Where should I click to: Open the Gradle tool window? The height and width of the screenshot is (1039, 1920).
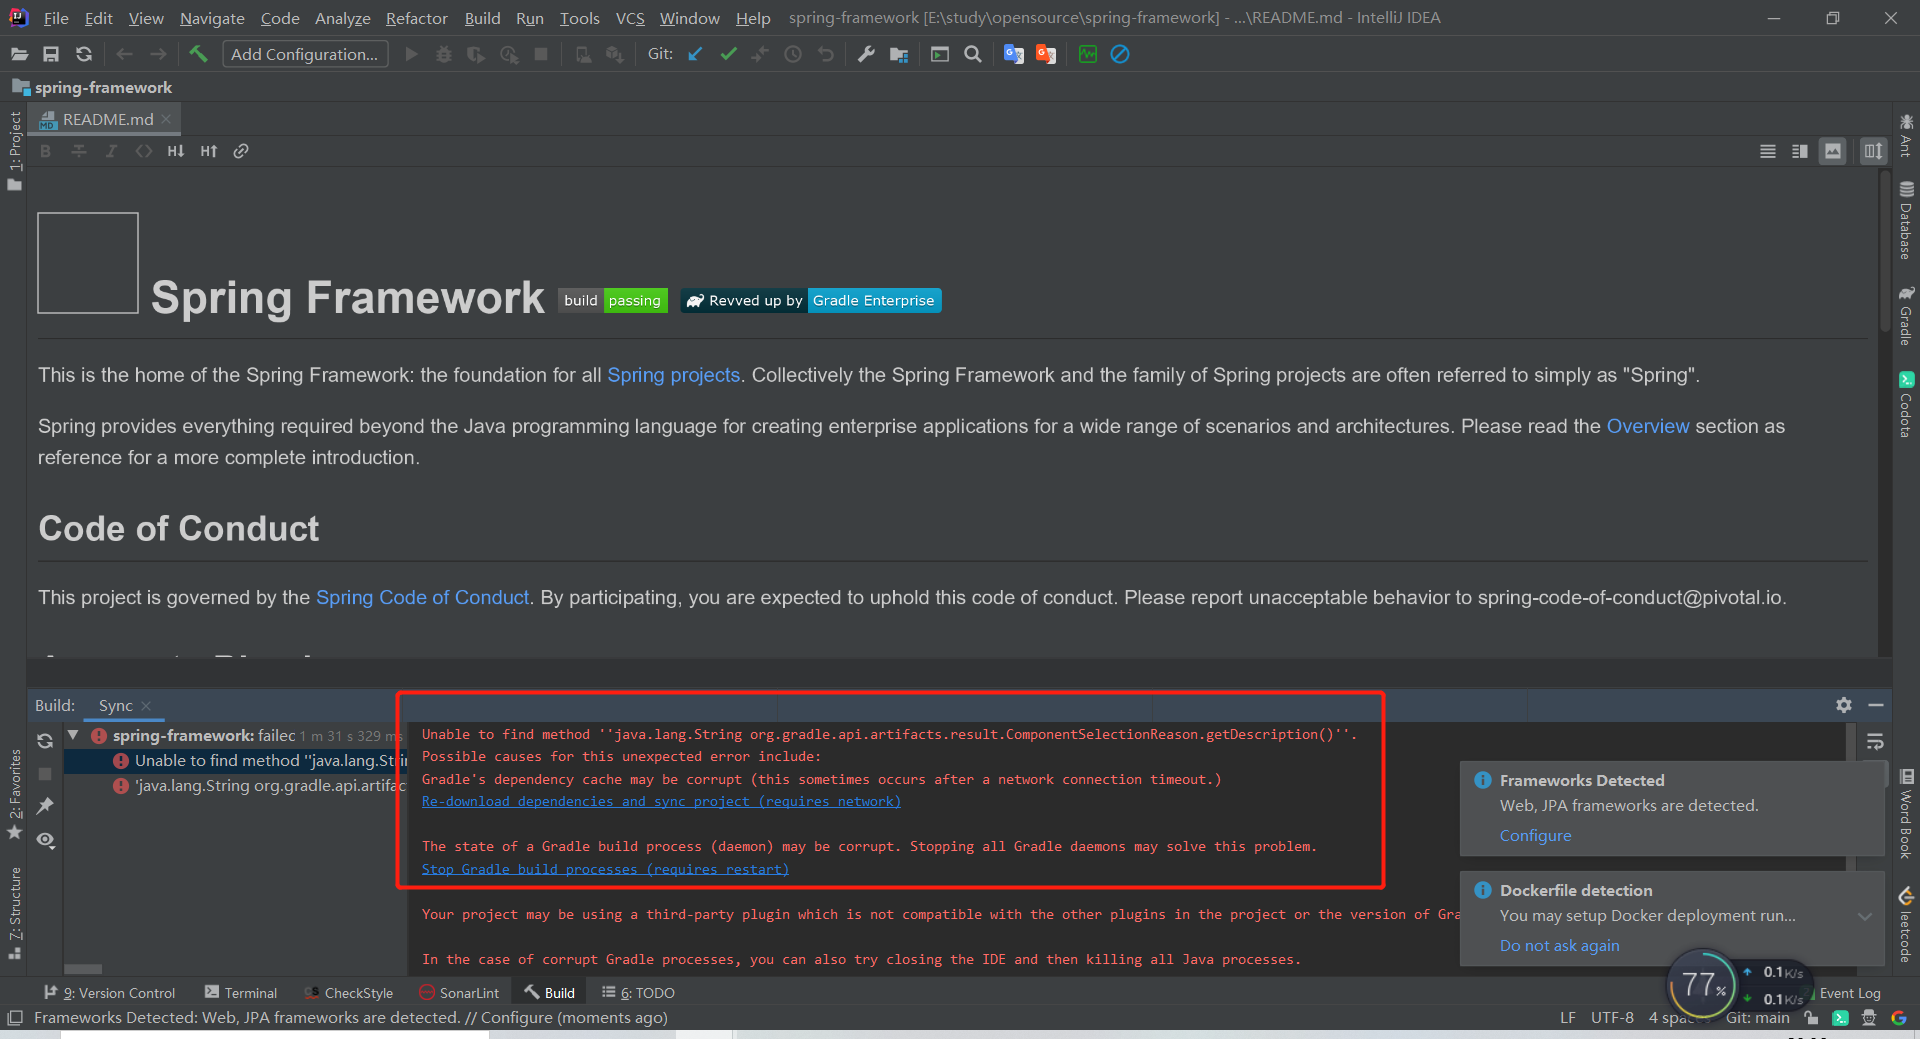pos(1906,317)
